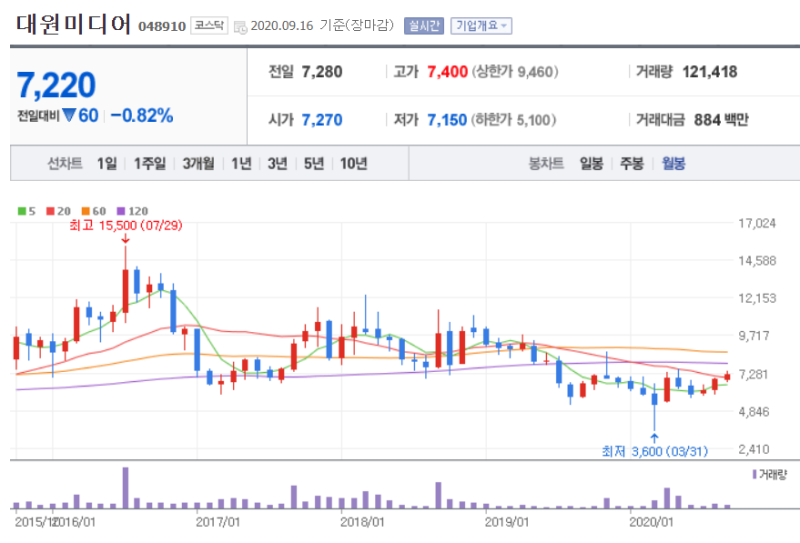
Task: Select the 5년 line chart tab
Action: coord(314,163)
